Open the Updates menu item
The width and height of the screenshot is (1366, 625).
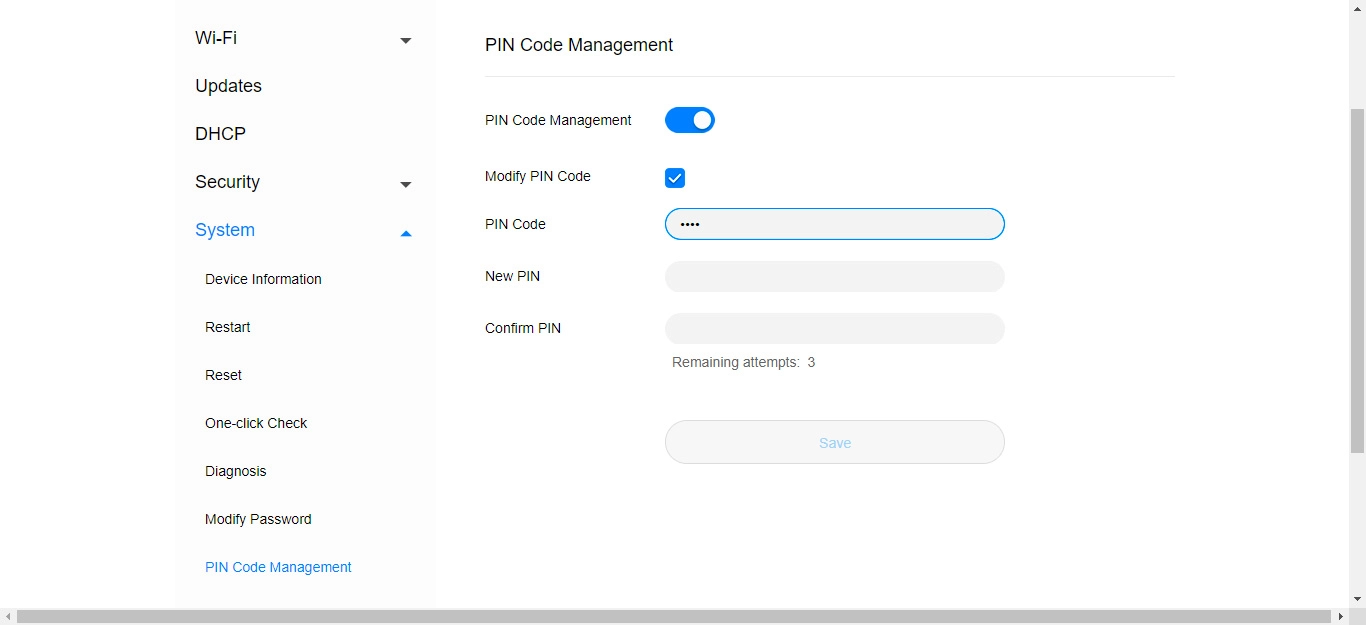(x=228, y=86)
